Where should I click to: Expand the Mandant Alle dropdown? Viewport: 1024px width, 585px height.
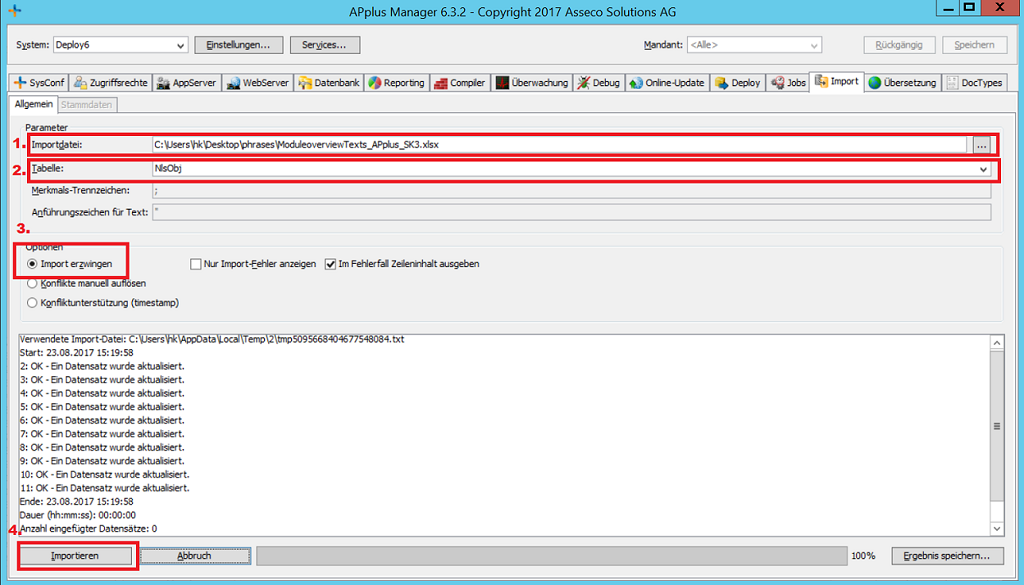(x=814, y=45)
